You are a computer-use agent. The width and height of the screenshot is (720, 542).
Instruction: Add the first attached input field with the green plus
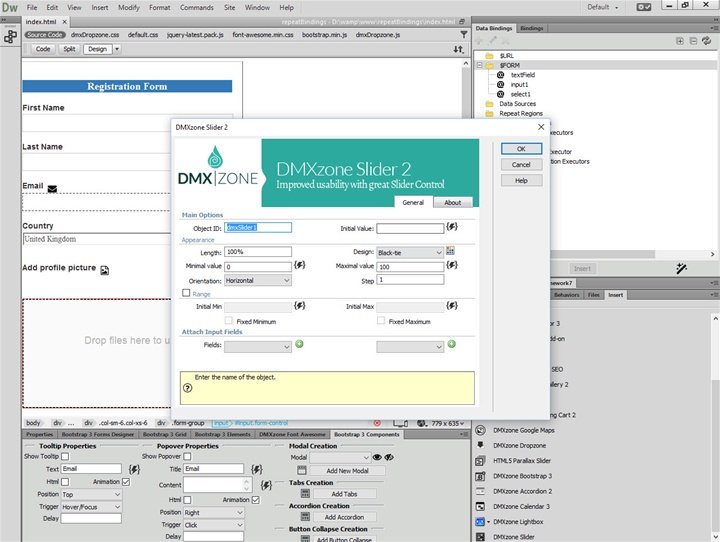299,344
